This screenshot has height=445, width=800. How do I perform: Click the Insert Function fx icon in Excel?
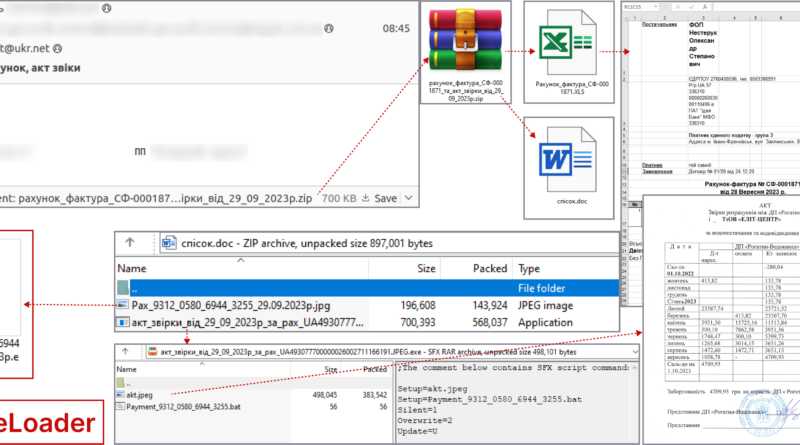(x=705, y=7)
